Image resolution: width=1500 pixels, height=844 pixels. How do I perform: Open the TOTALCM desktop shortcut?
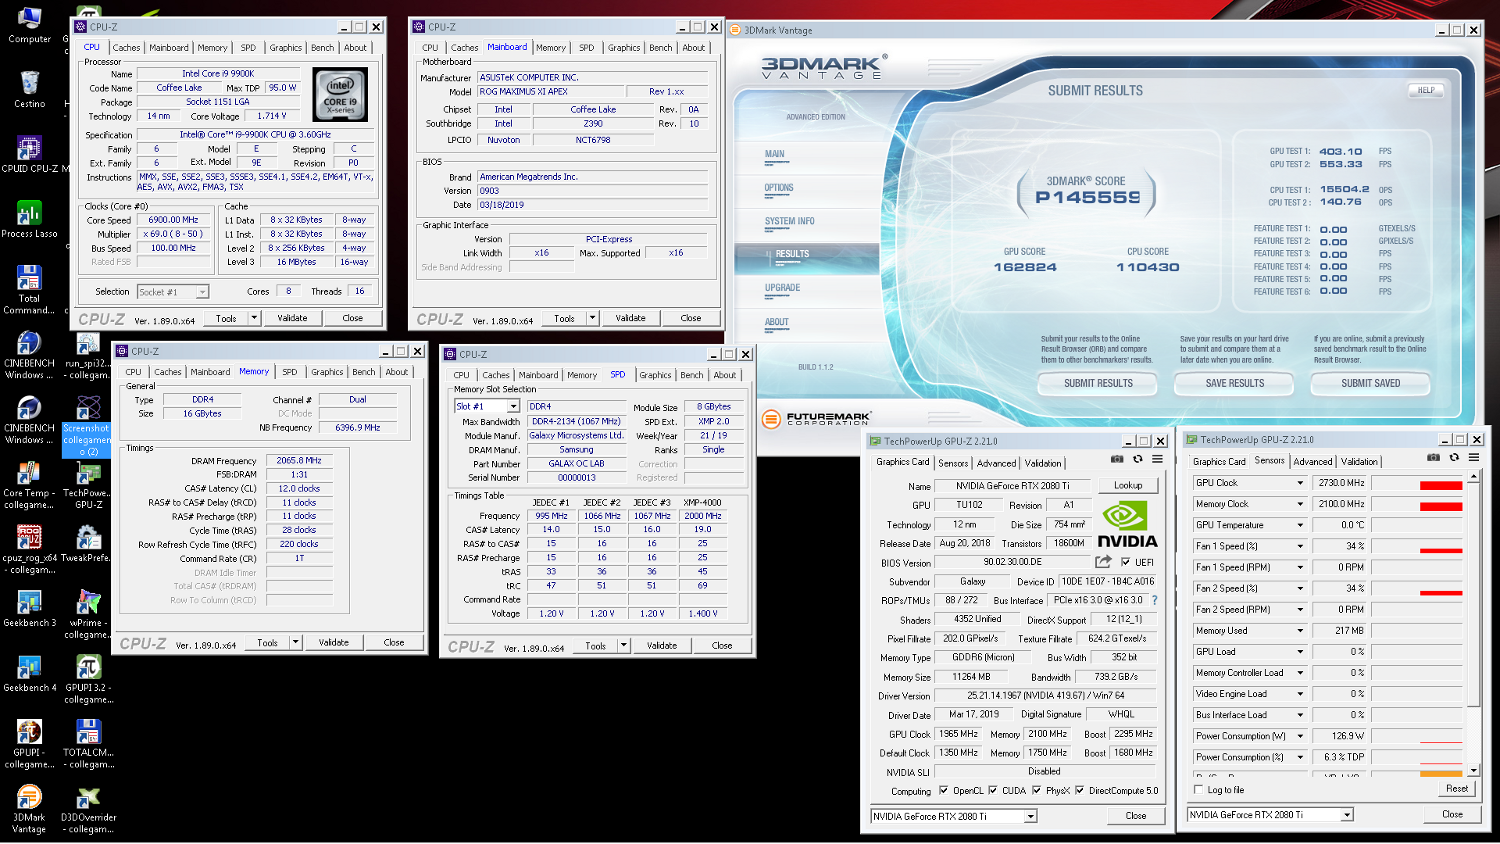pos(88,745)
